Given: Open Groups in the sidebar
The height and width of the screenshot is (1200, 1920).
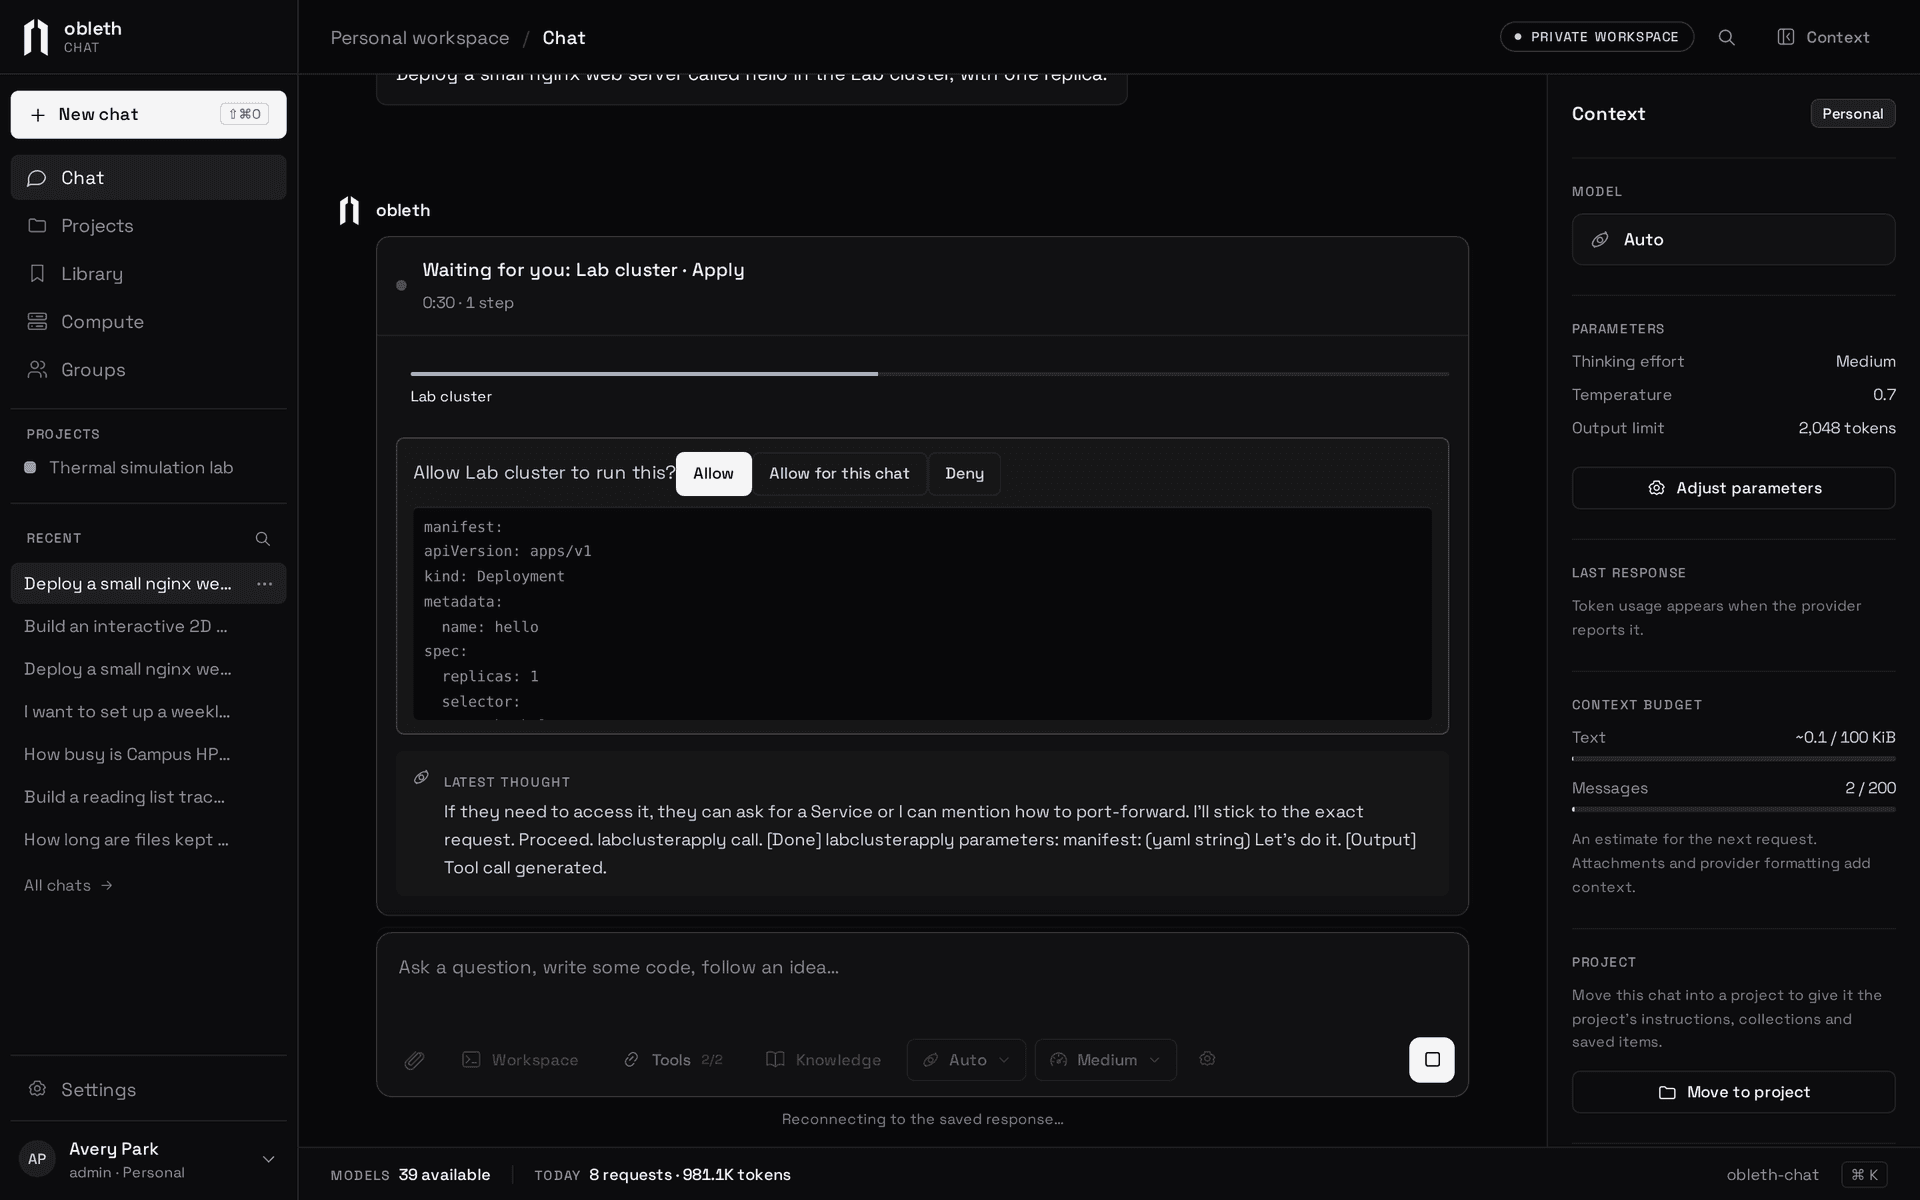Looking at the screenshot, I should click(148, 369).
